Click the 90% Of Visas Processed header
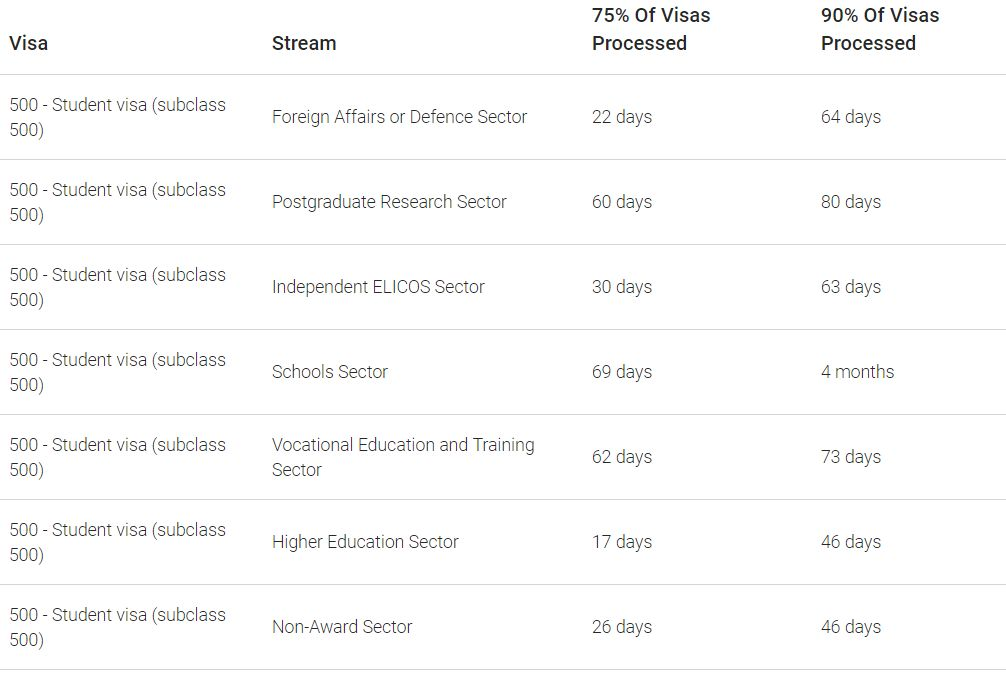Viewport: 1006px width, 682px height. [880, 29]
